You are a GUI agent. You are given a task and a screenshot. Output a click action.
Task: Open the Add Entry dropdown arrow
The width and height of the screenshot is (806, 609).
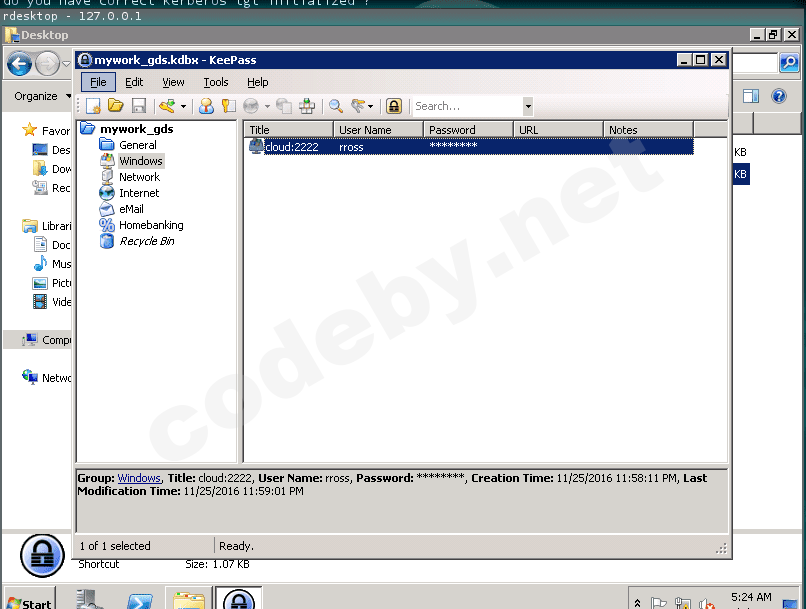click(x=183, y=106)
